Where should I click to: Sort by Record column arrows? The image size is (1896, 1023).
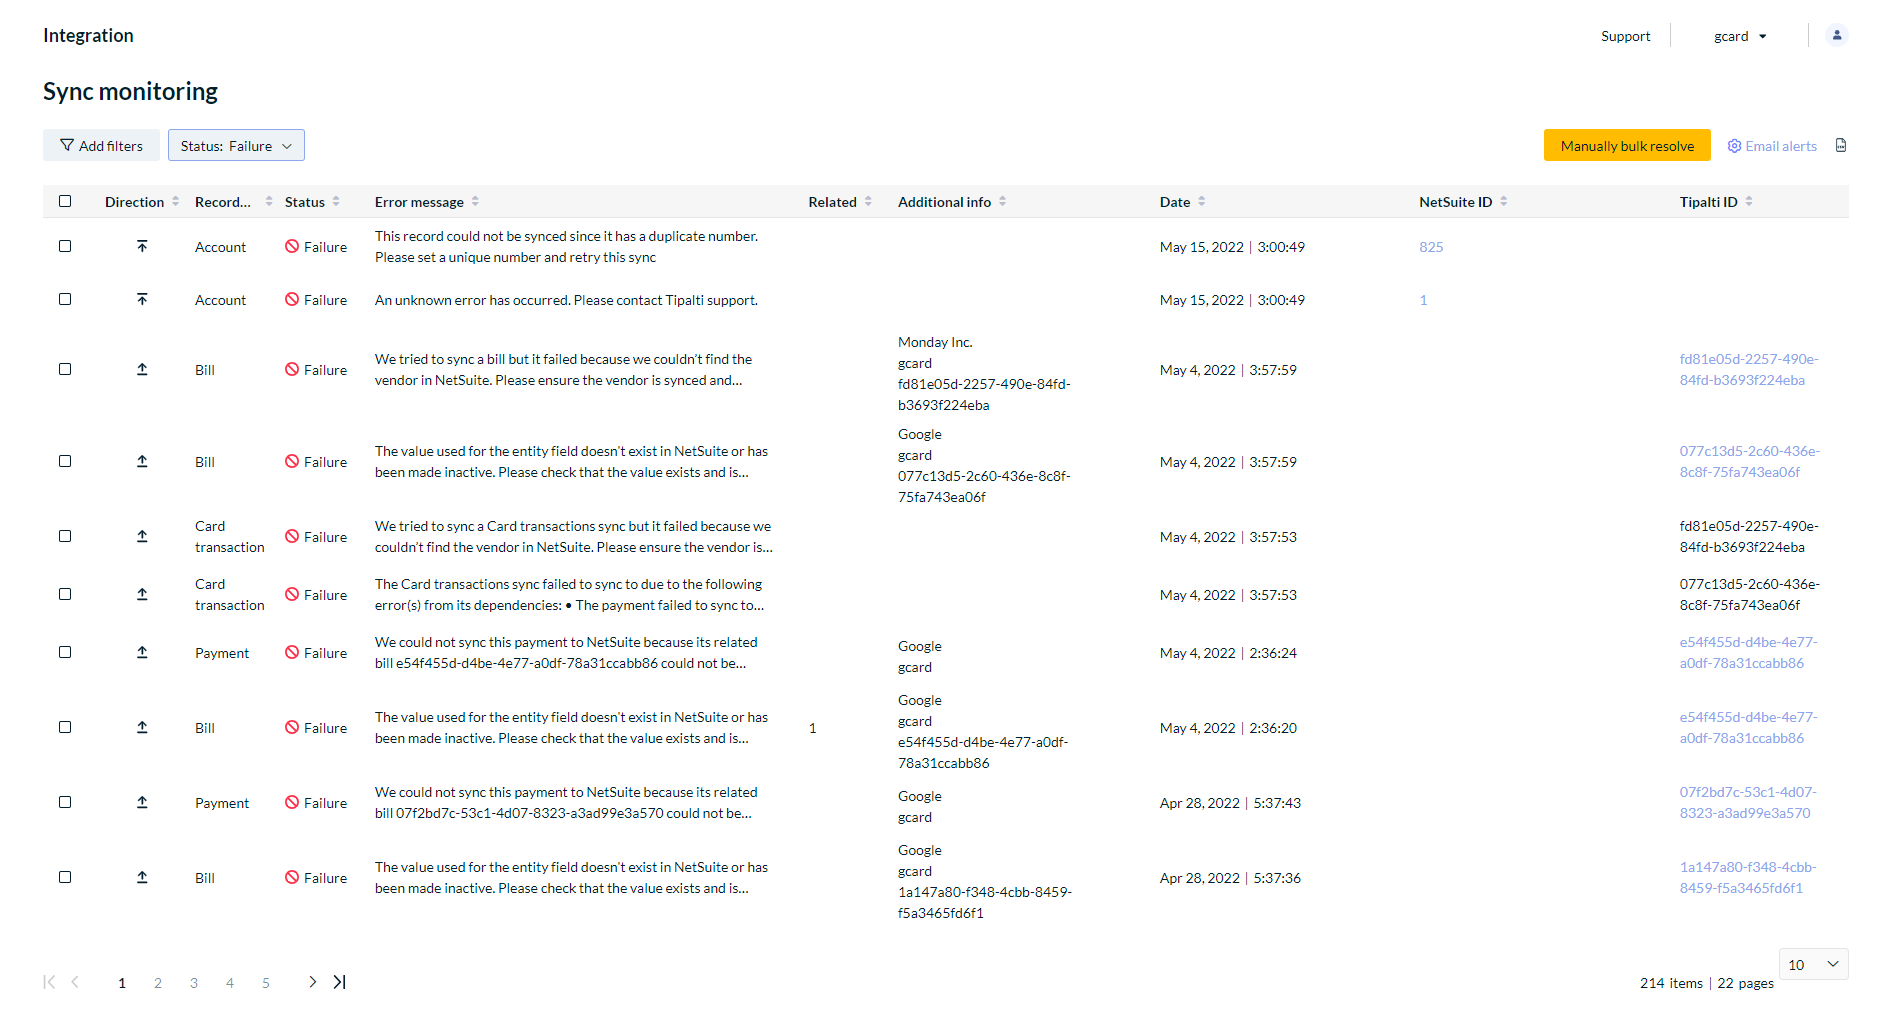269,201
